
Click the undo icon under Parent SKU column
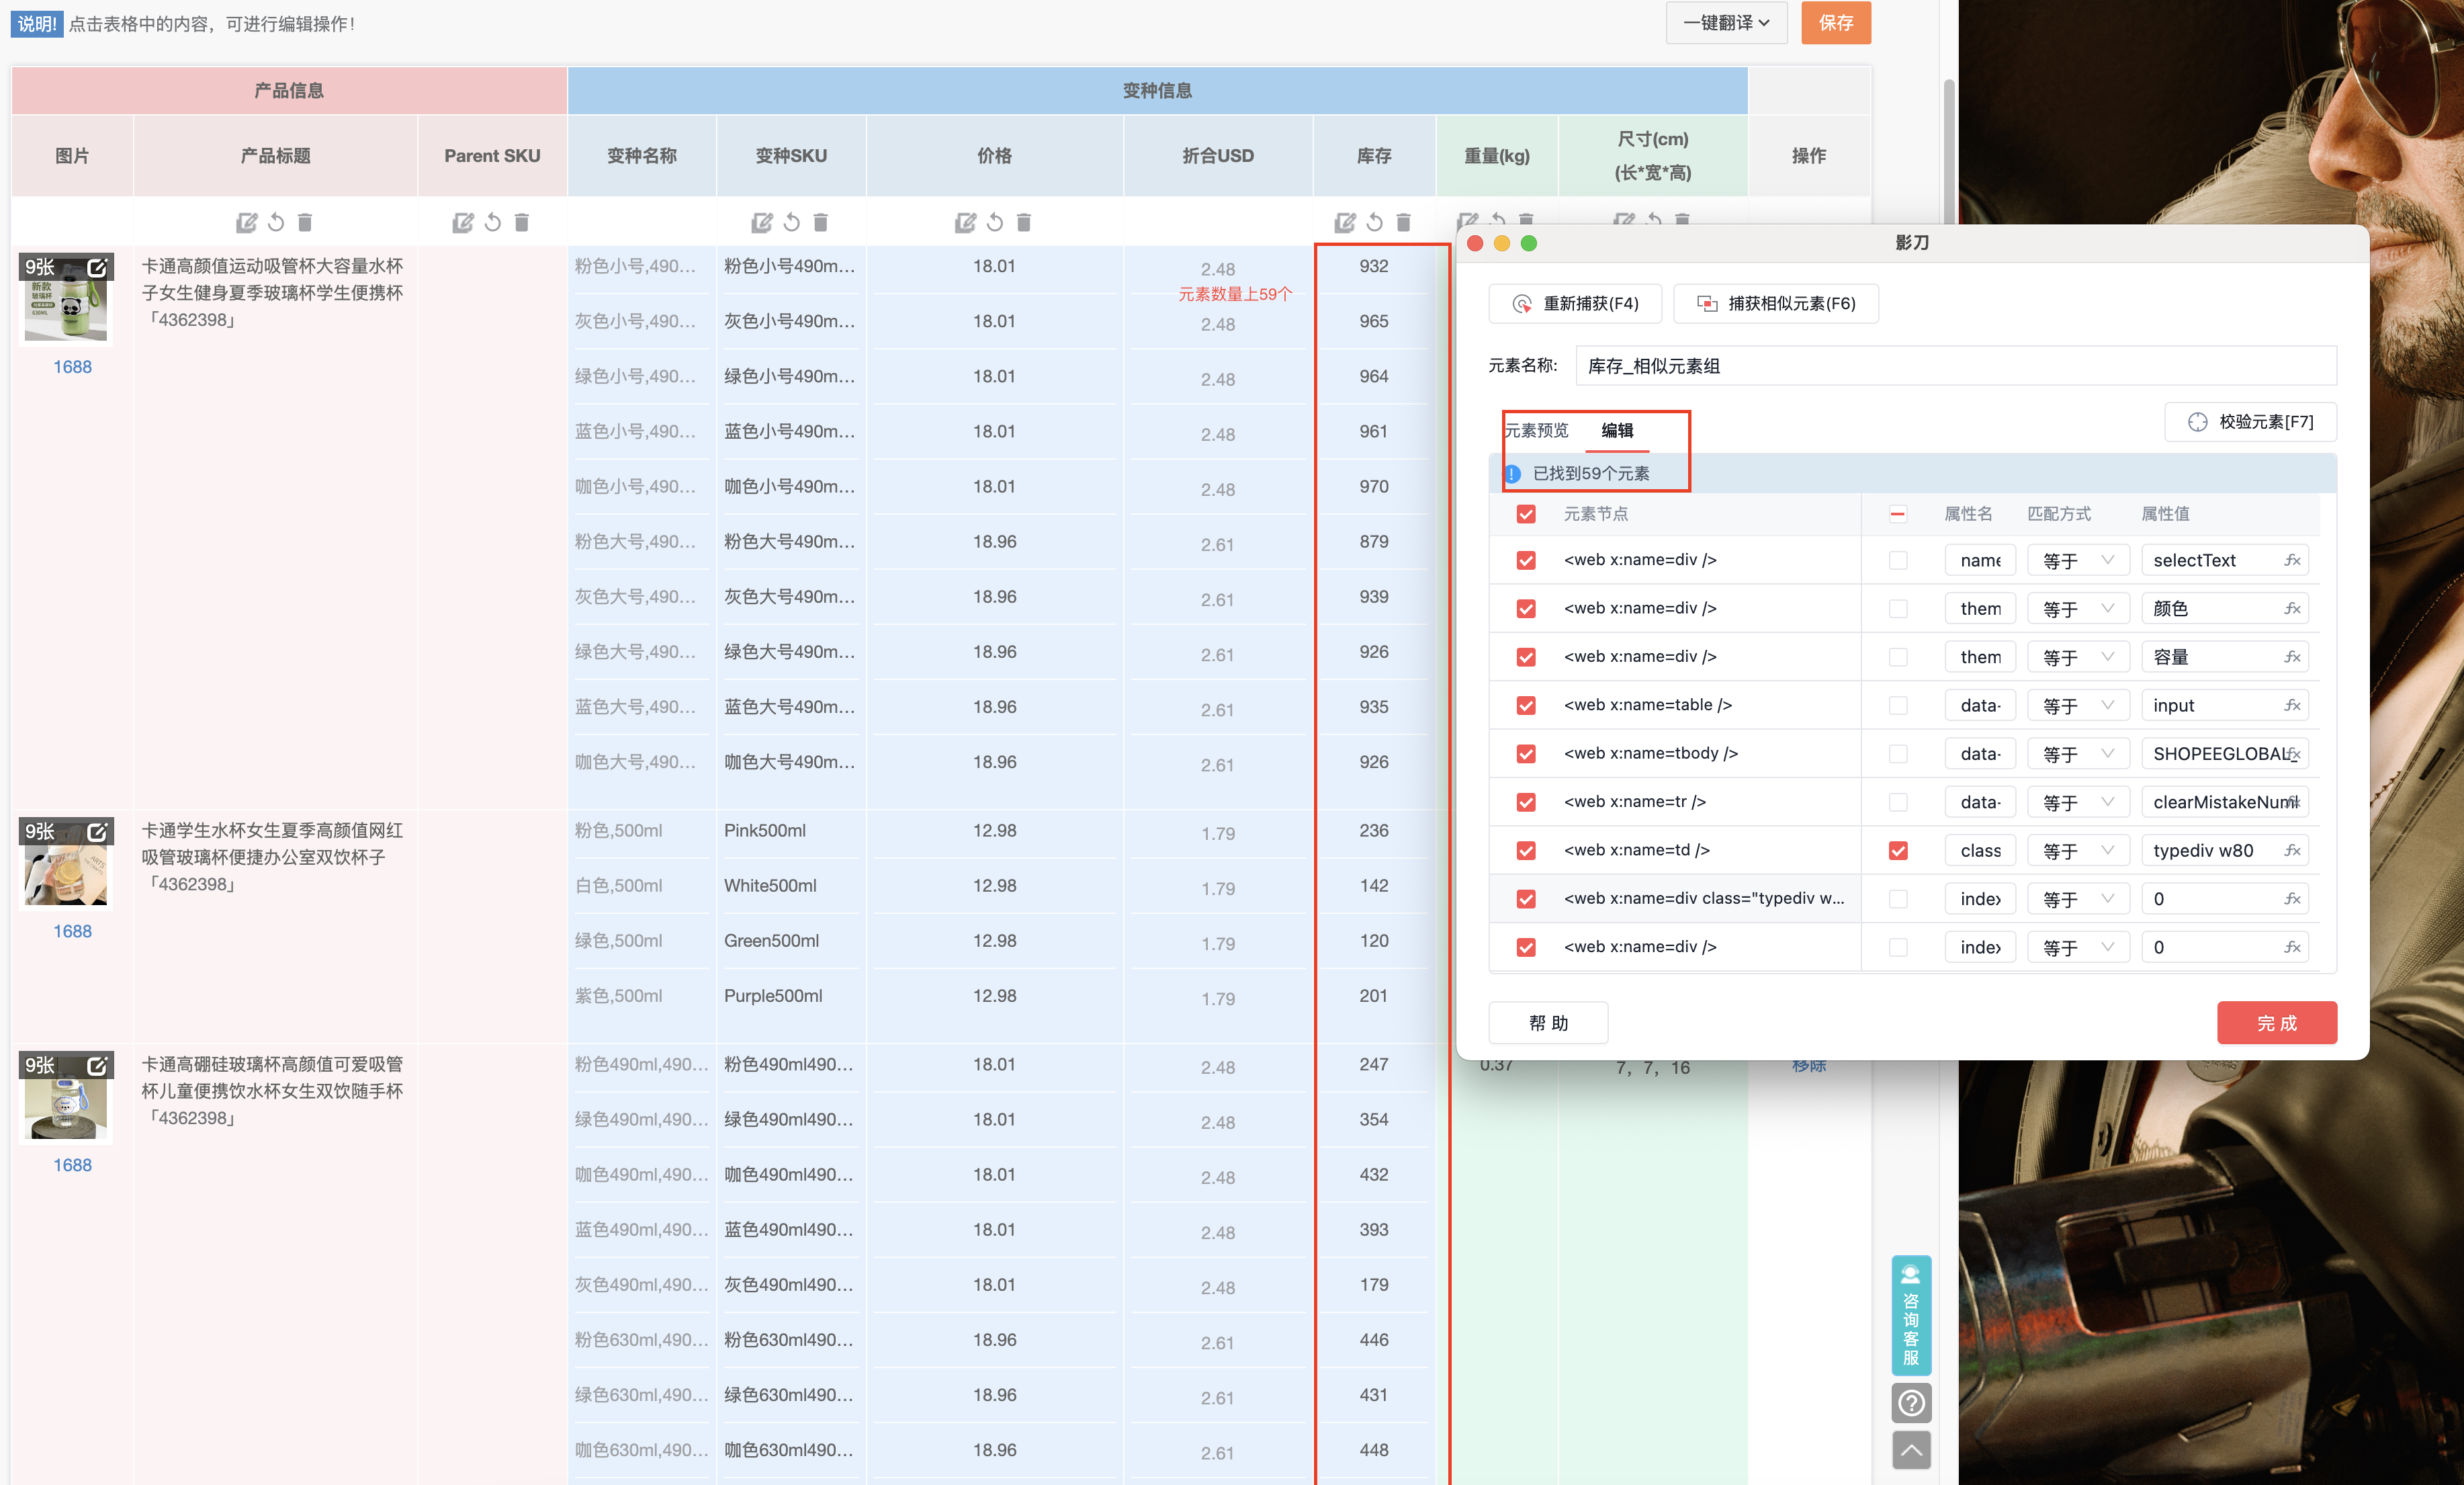(x=492, y=222)
